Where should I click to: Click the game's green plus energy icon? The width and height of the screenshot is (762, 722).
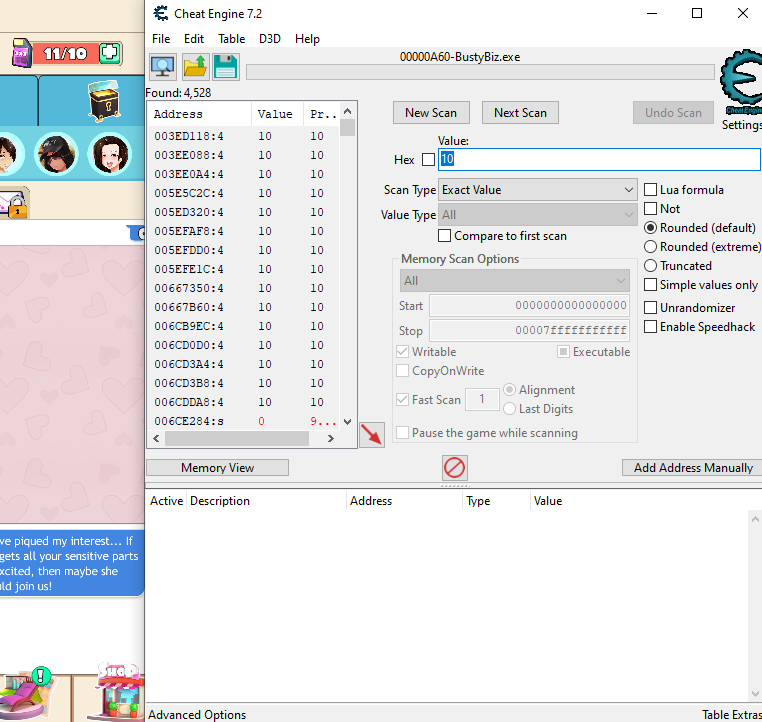coord(110,53)
